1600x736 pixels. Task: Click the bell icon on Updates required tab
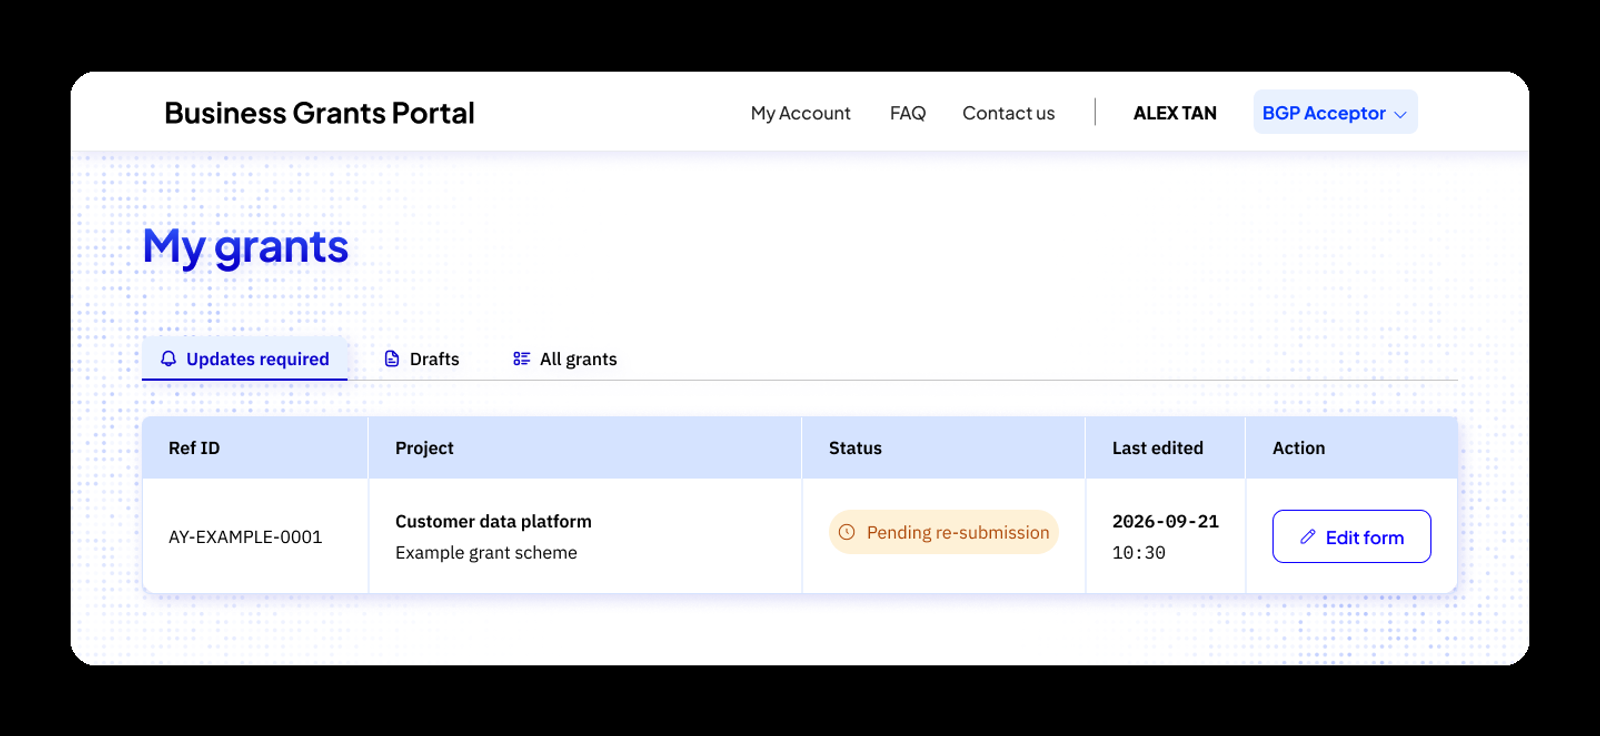click(168, 359)
